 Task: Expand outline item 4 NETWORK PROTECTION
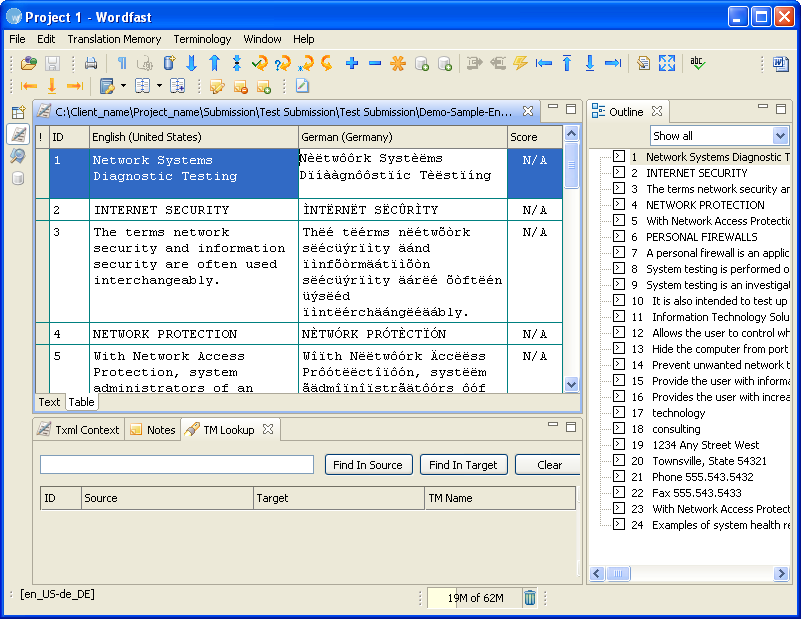point(619,204)
